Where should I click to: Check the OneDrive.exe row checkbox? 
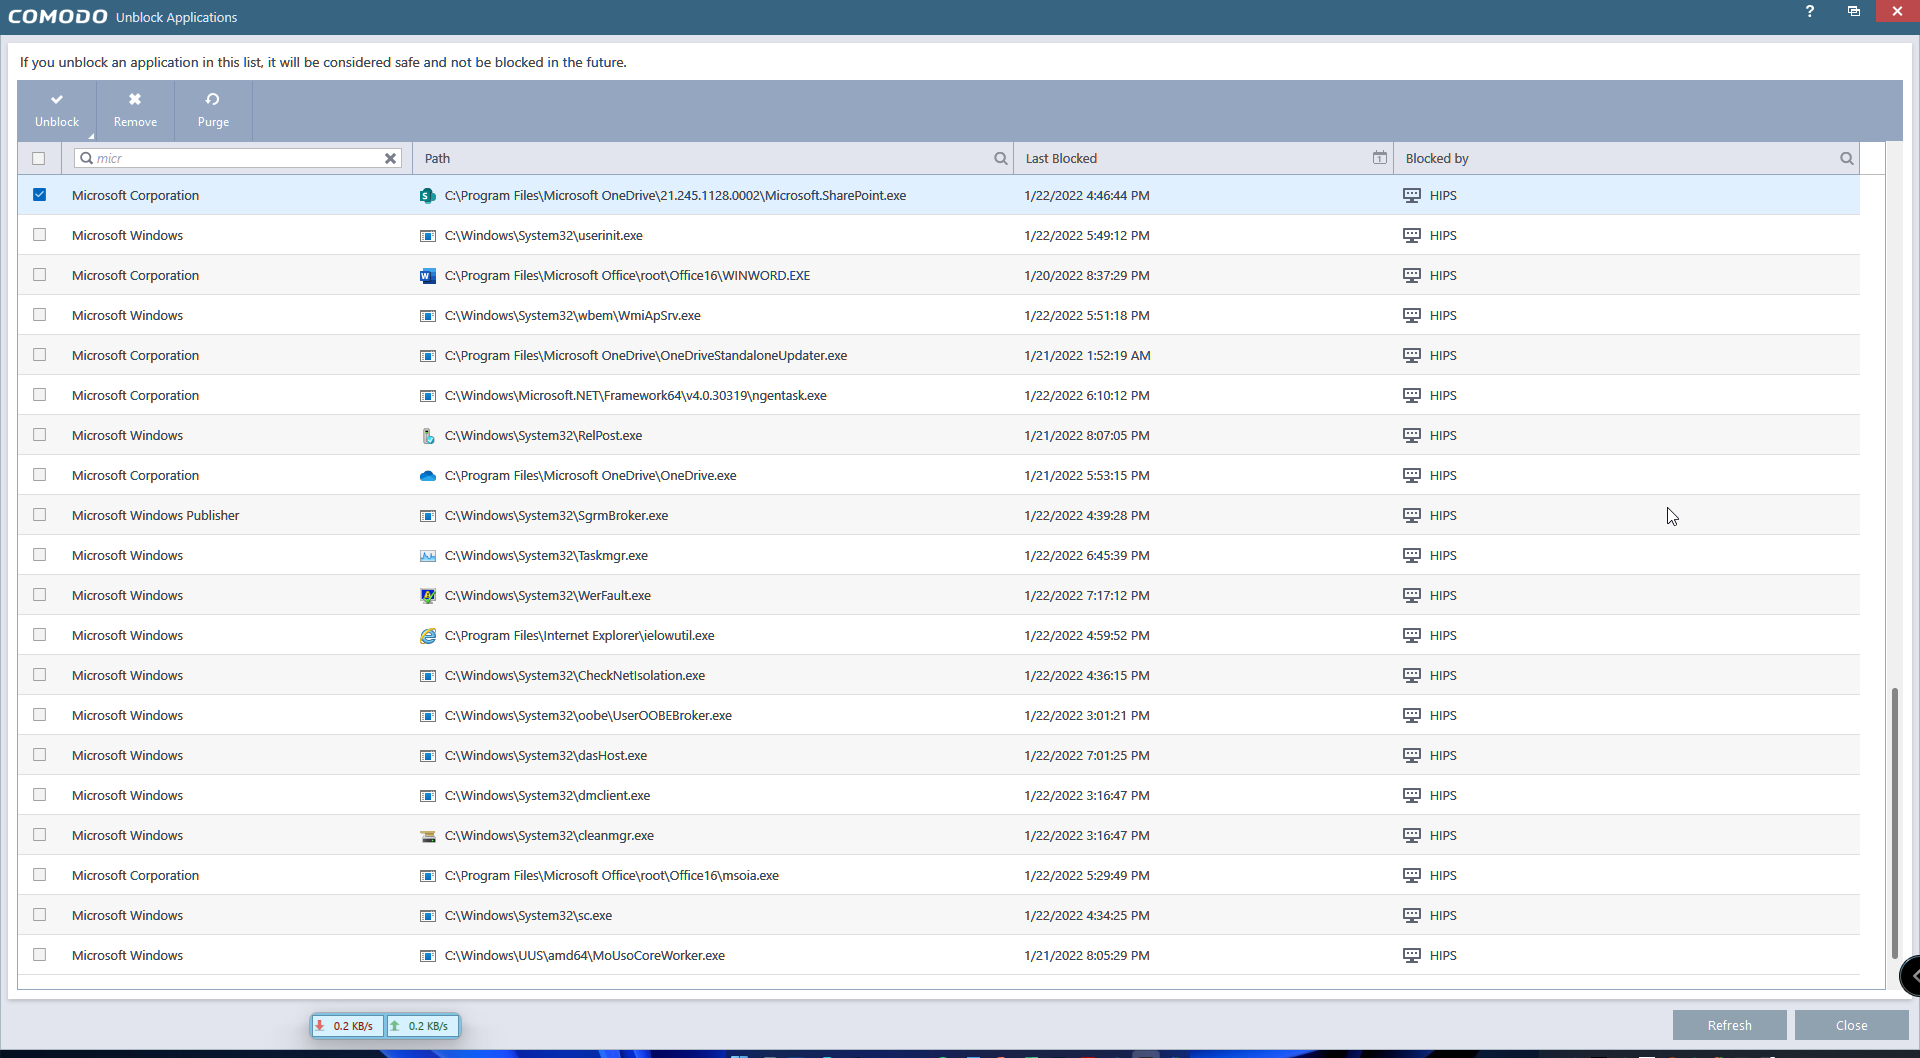[39, 475]
